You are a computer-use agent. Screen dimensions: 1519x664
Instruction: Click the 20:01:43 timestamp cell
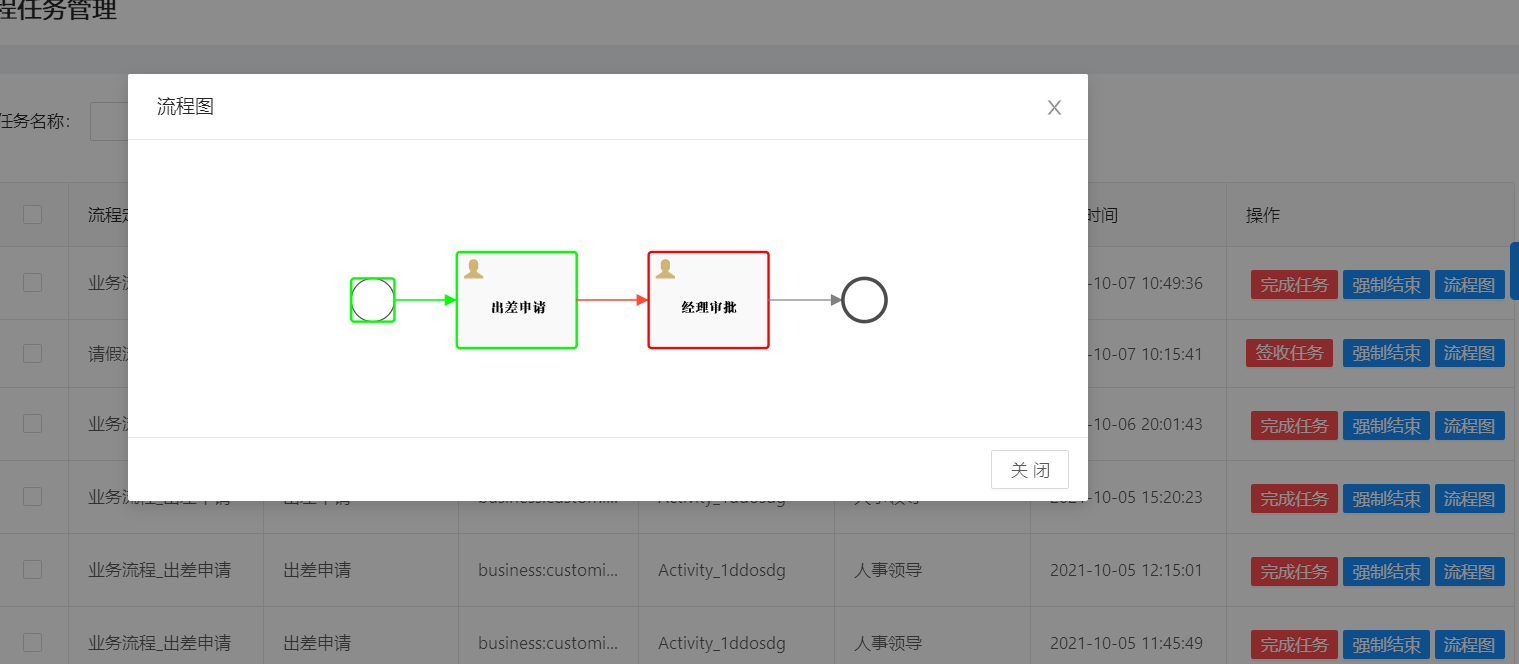click(x=1145, y=424)
